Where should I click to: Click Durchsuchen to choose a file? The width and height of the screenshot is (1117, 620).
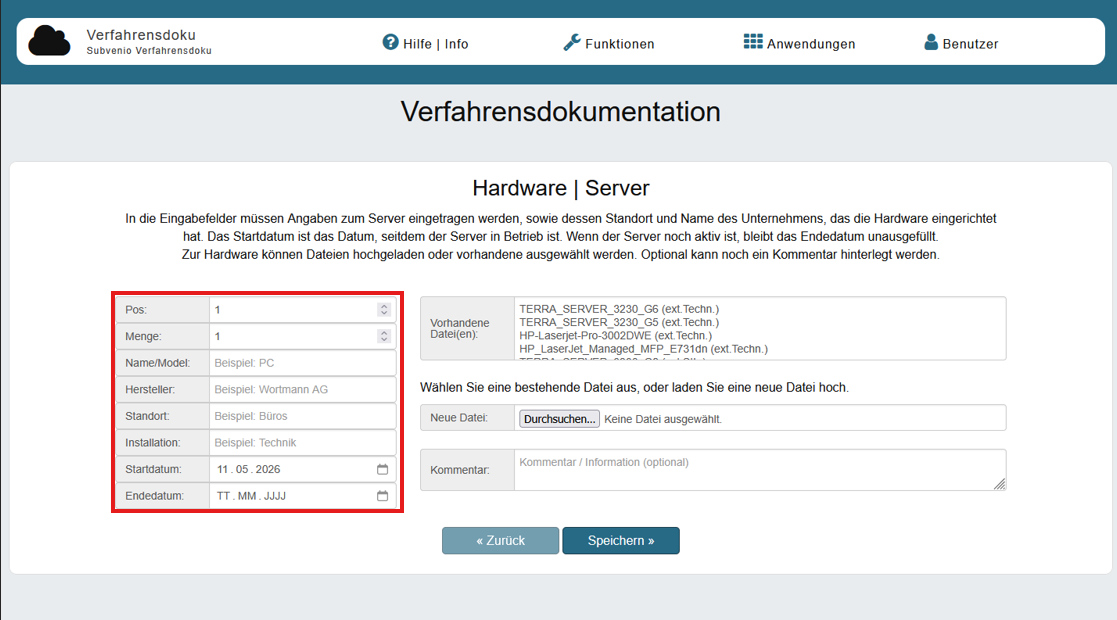(559, 418)
